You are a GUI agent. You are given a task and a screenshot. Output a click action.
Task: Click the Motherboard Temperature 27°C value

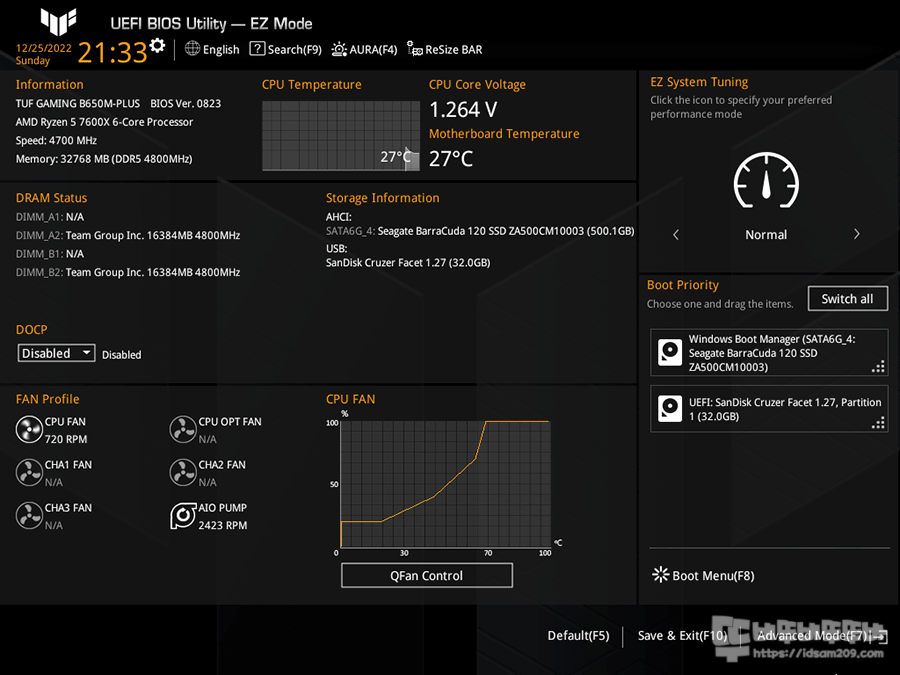tap(451, 158)
